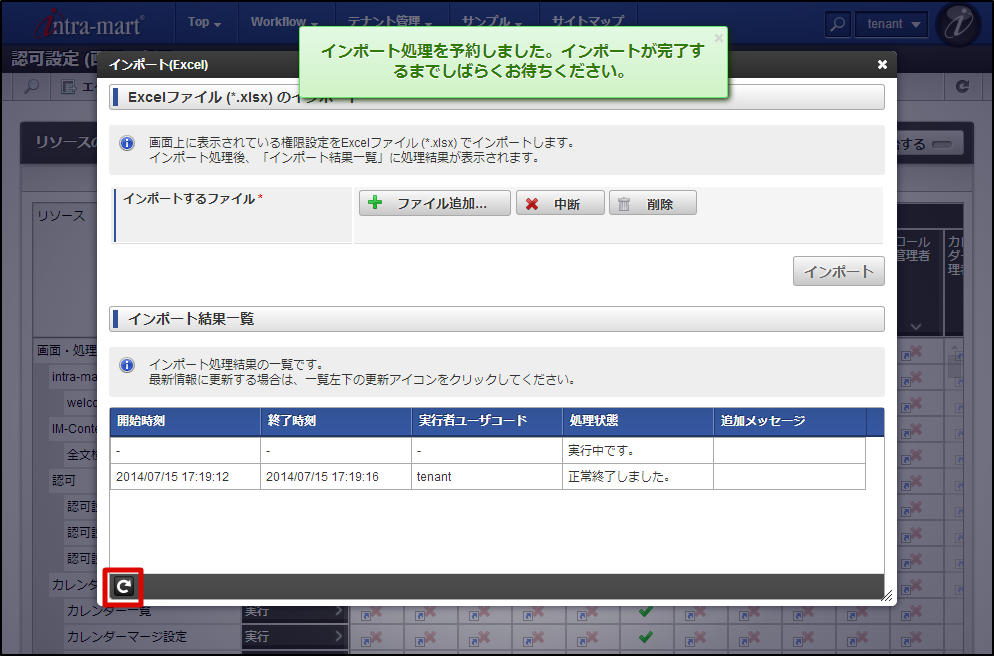Viewport: 994px width, 656px height.
Task: Open the tenant dropdown
Action: pyautogui.click(x=891, y=23)
